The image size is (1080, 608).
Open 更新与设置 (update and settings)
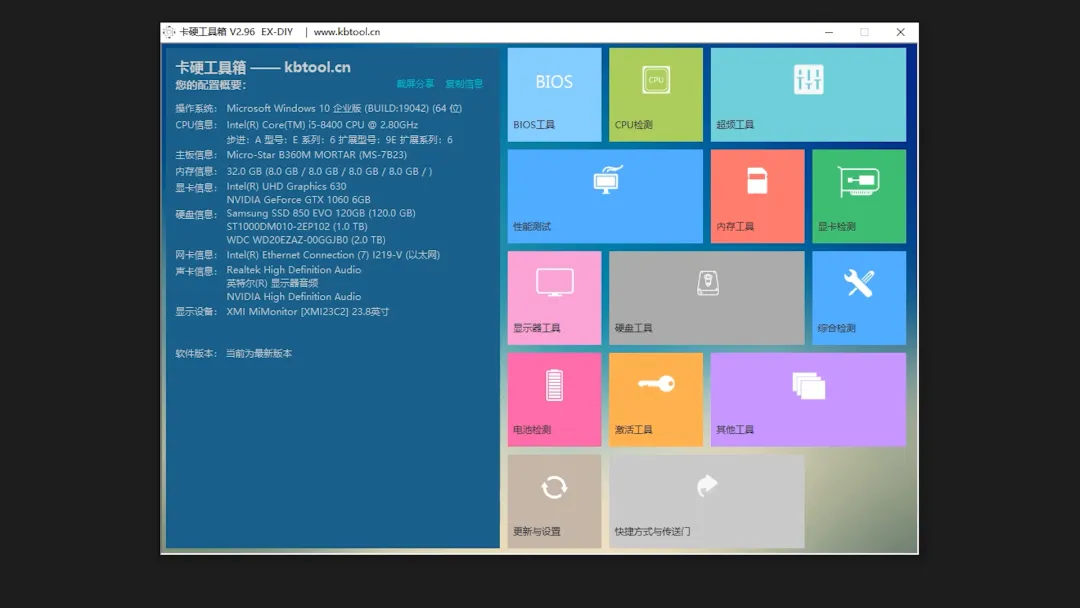[554, 500]
